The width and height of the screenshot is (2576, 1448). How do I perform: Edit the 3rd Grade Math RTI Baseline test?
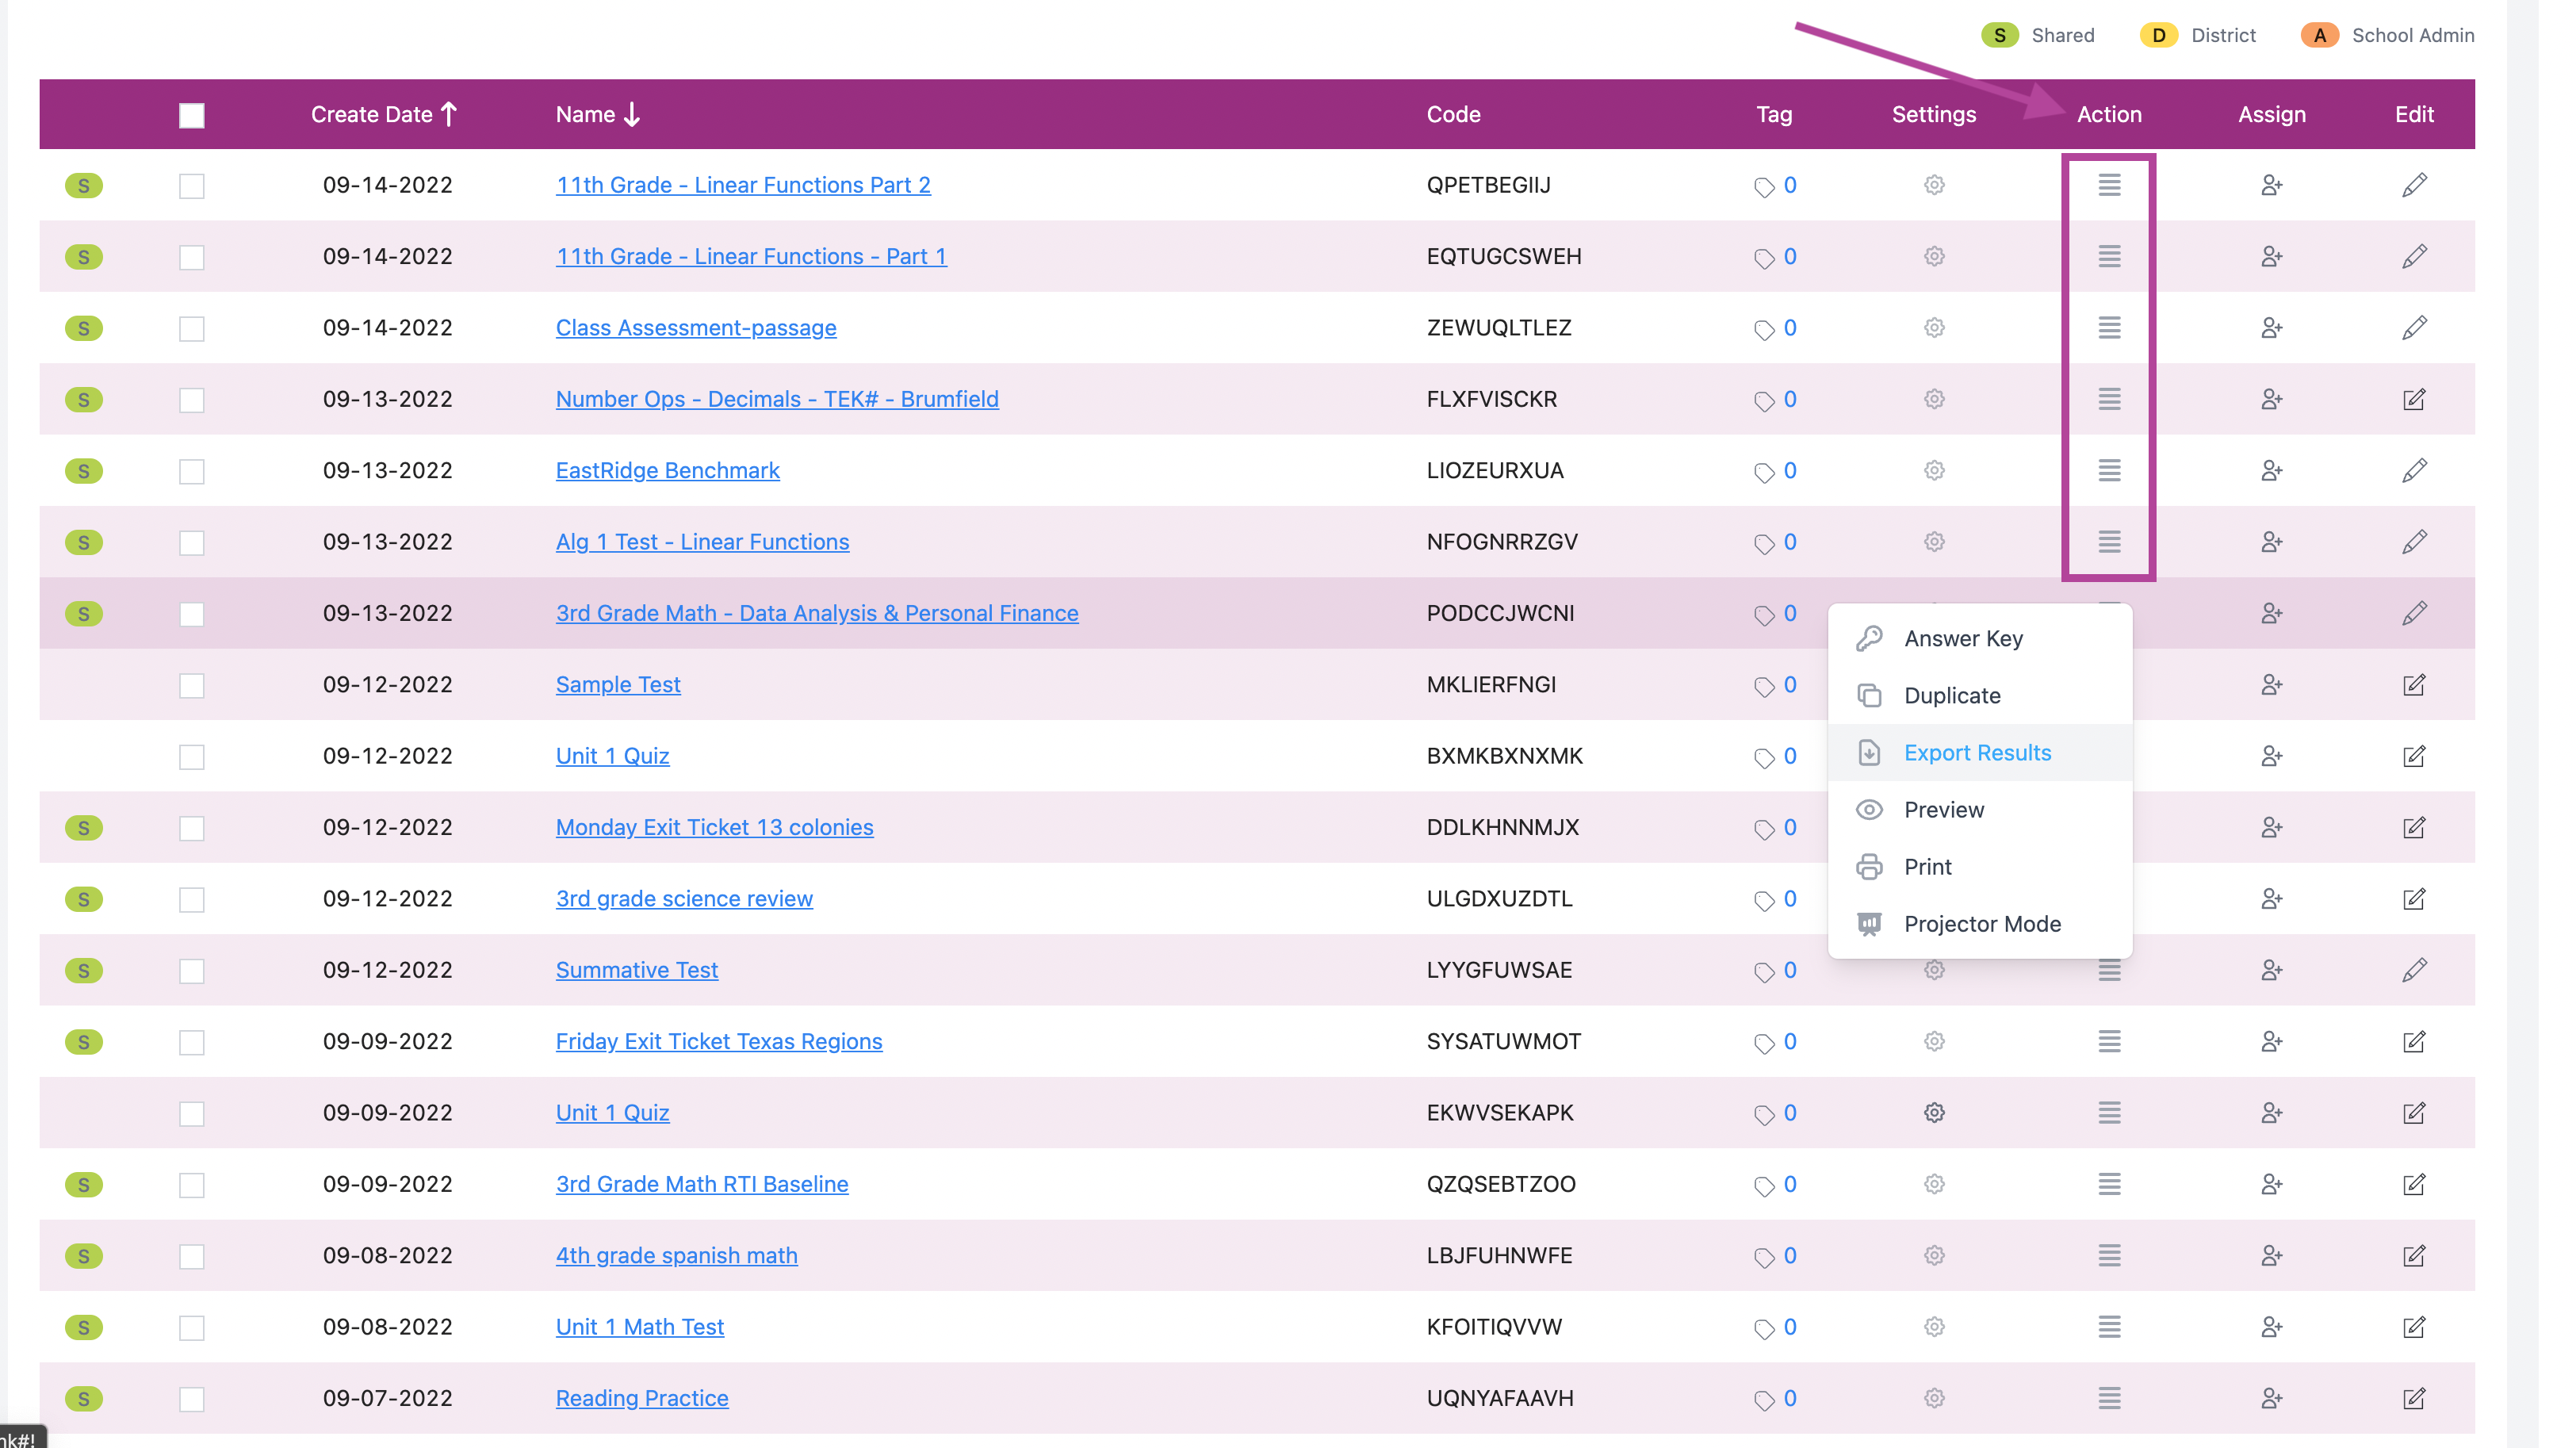(2414, 1184)
